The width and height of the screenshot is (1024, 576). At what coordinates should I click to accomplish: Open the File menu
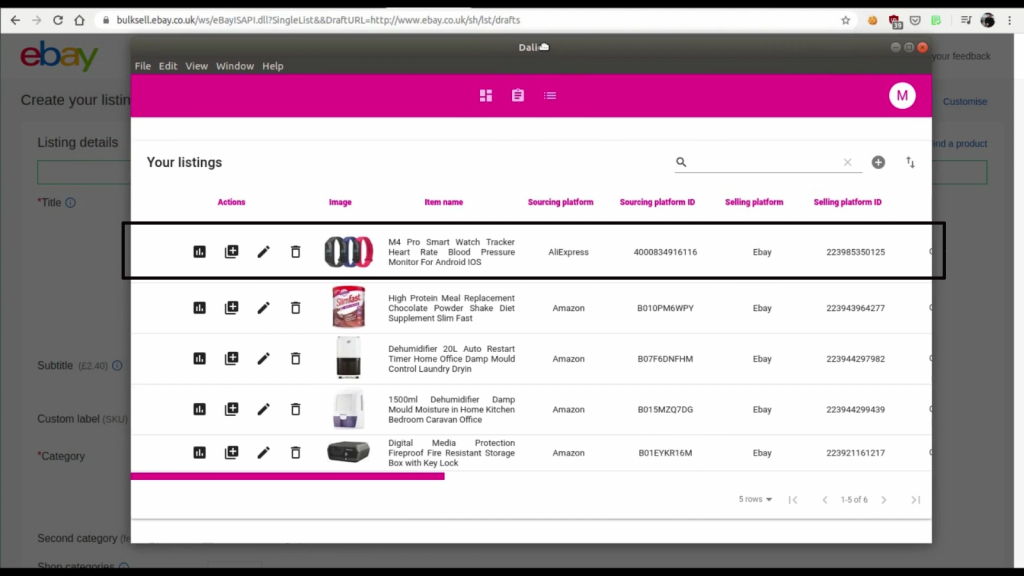click(x=142, y=66)
